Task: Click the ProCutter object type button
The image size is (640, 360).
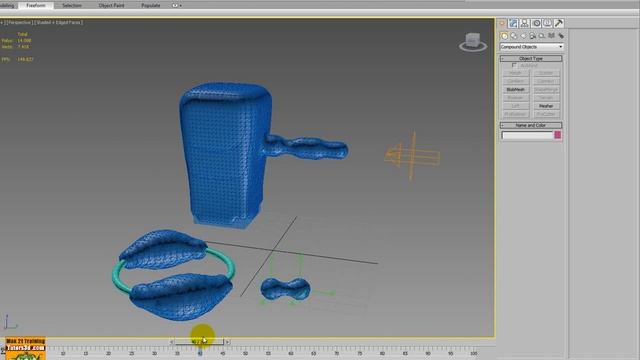Action: click(x=546, y=114)
